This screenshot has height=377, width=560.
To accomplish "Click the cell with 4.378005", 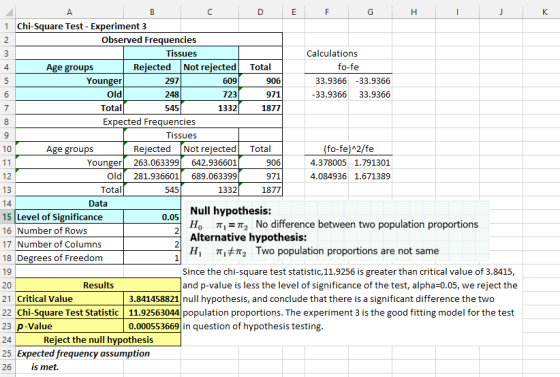I will (x=326, y=163).
